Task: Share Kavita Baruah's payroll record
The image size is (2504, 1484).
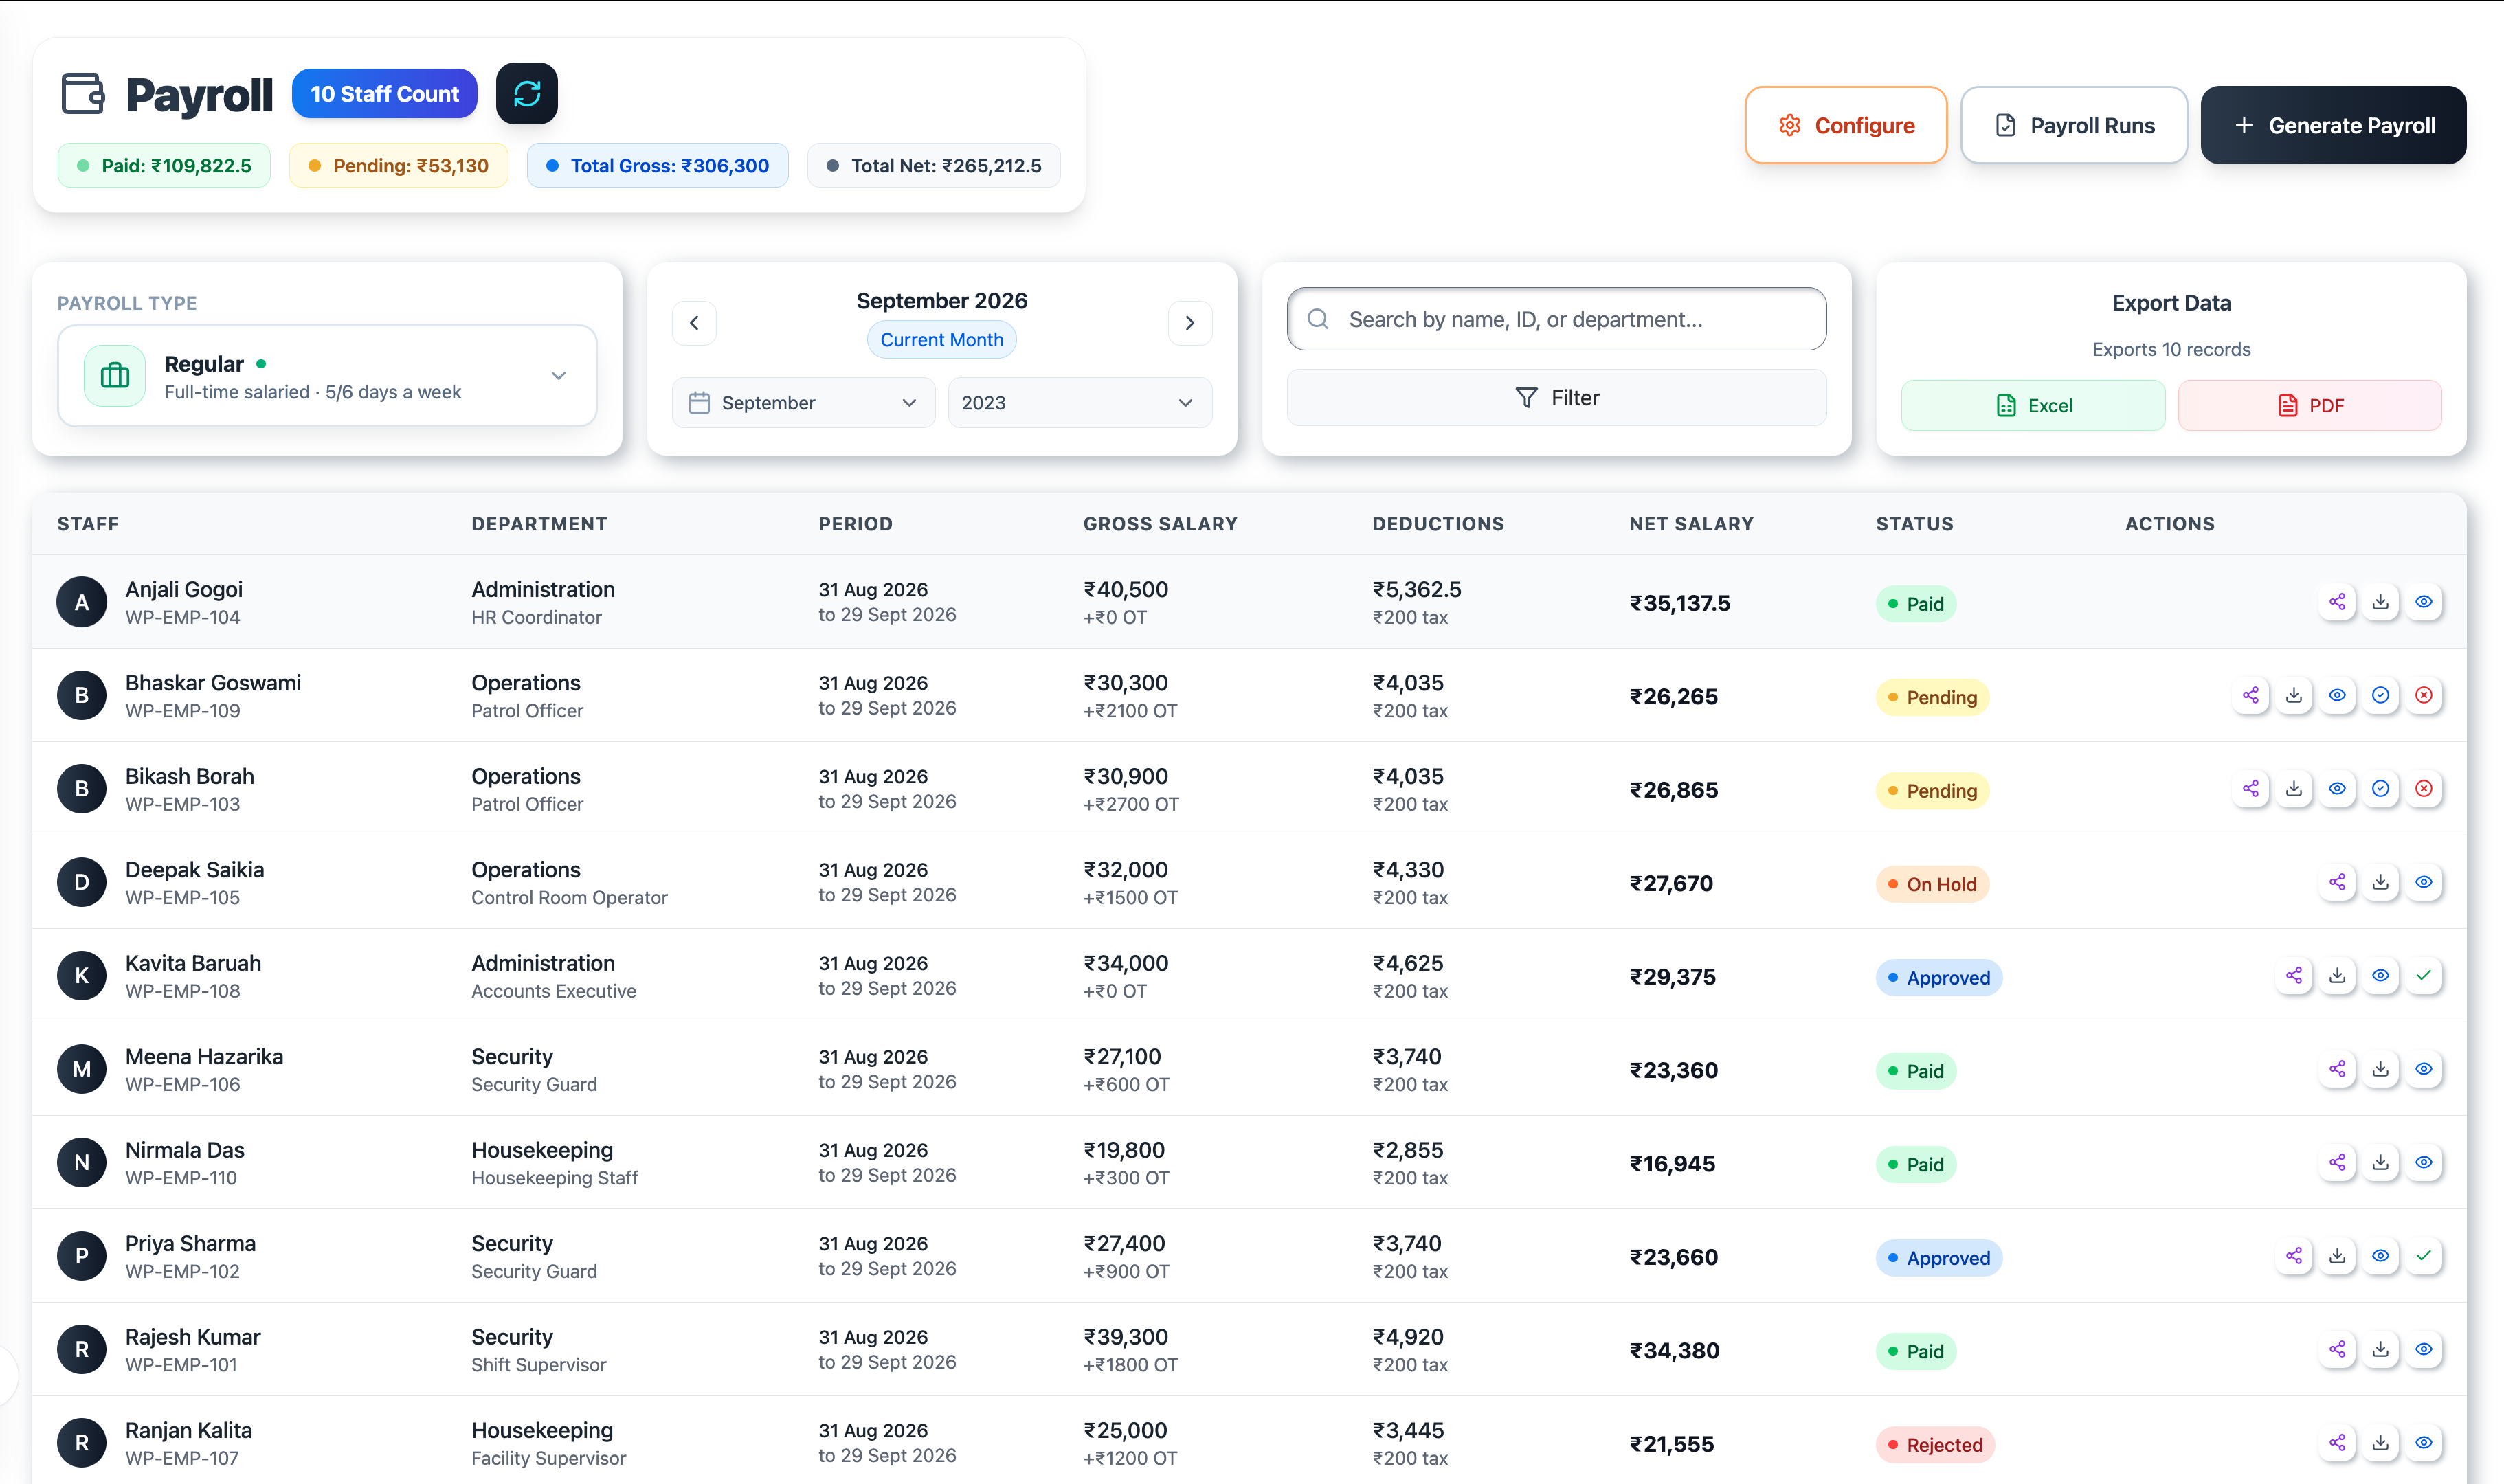Action: (2294, 975)
